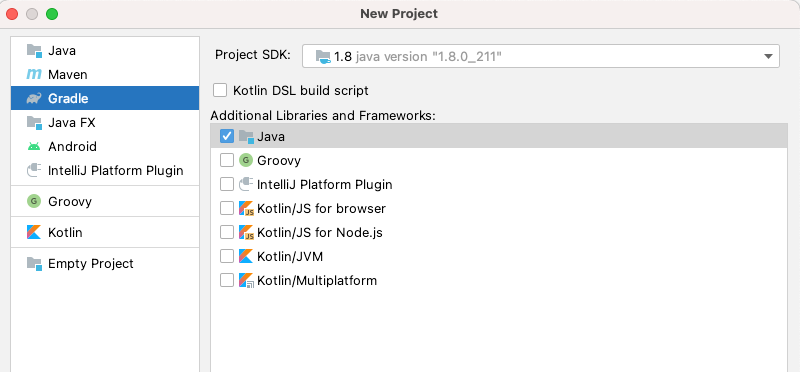The height and width of the screenshot is (372, 800).
Task: Click the Empty Project folder icon
Action: [34, 263]
